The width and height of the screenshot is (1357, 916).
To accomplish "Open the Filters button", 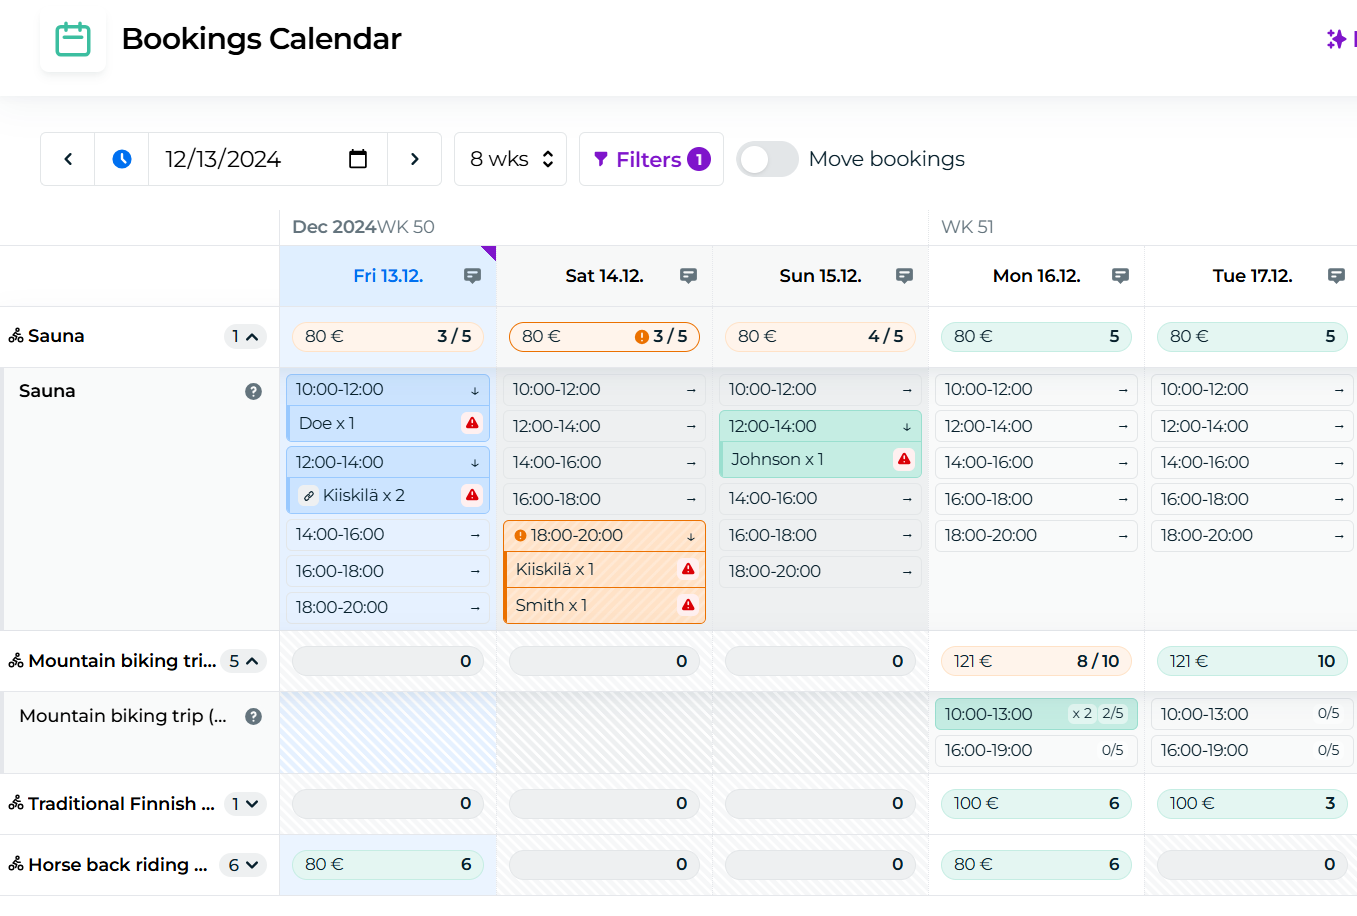I will (651, 159).
